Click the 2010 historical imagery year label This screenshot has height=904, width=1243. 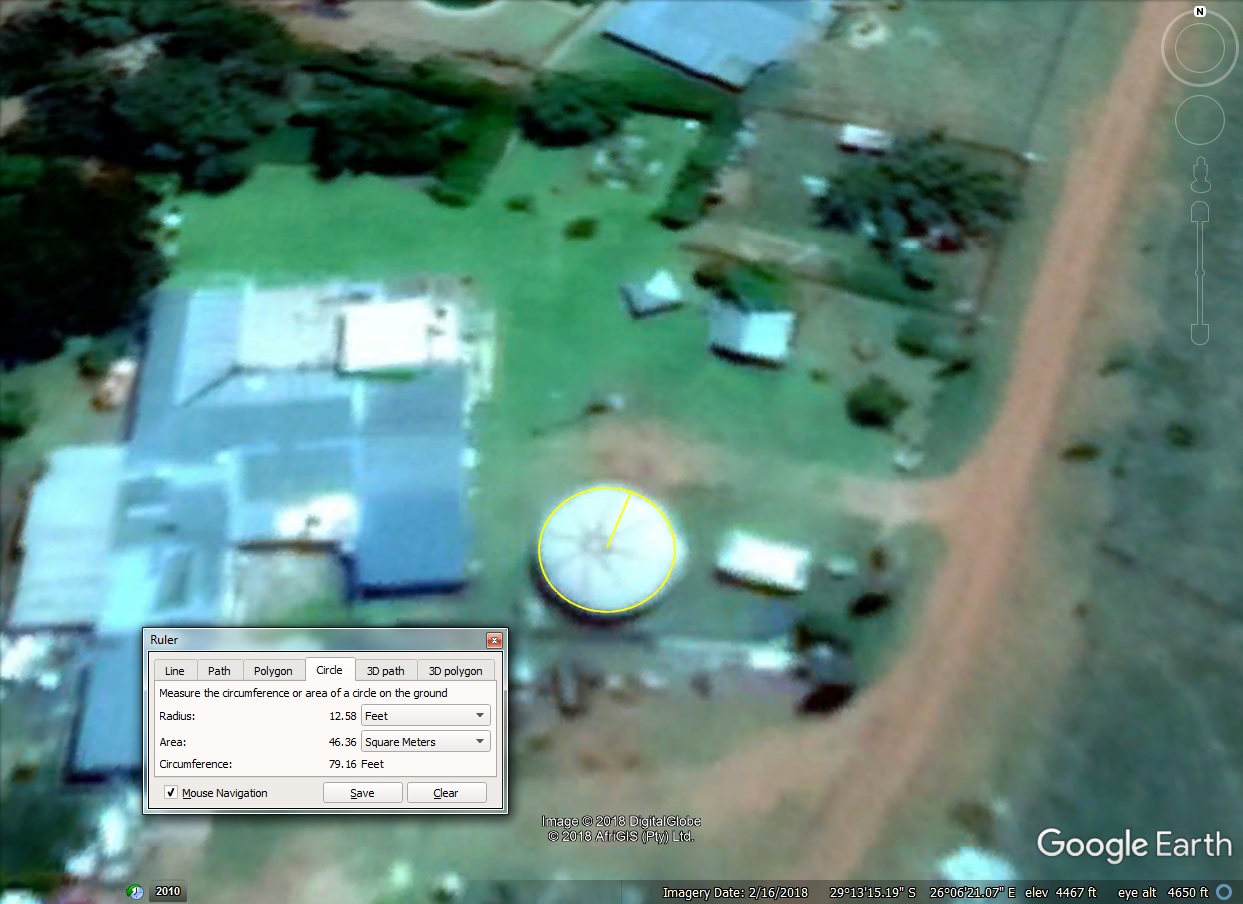tap(168, 891)
